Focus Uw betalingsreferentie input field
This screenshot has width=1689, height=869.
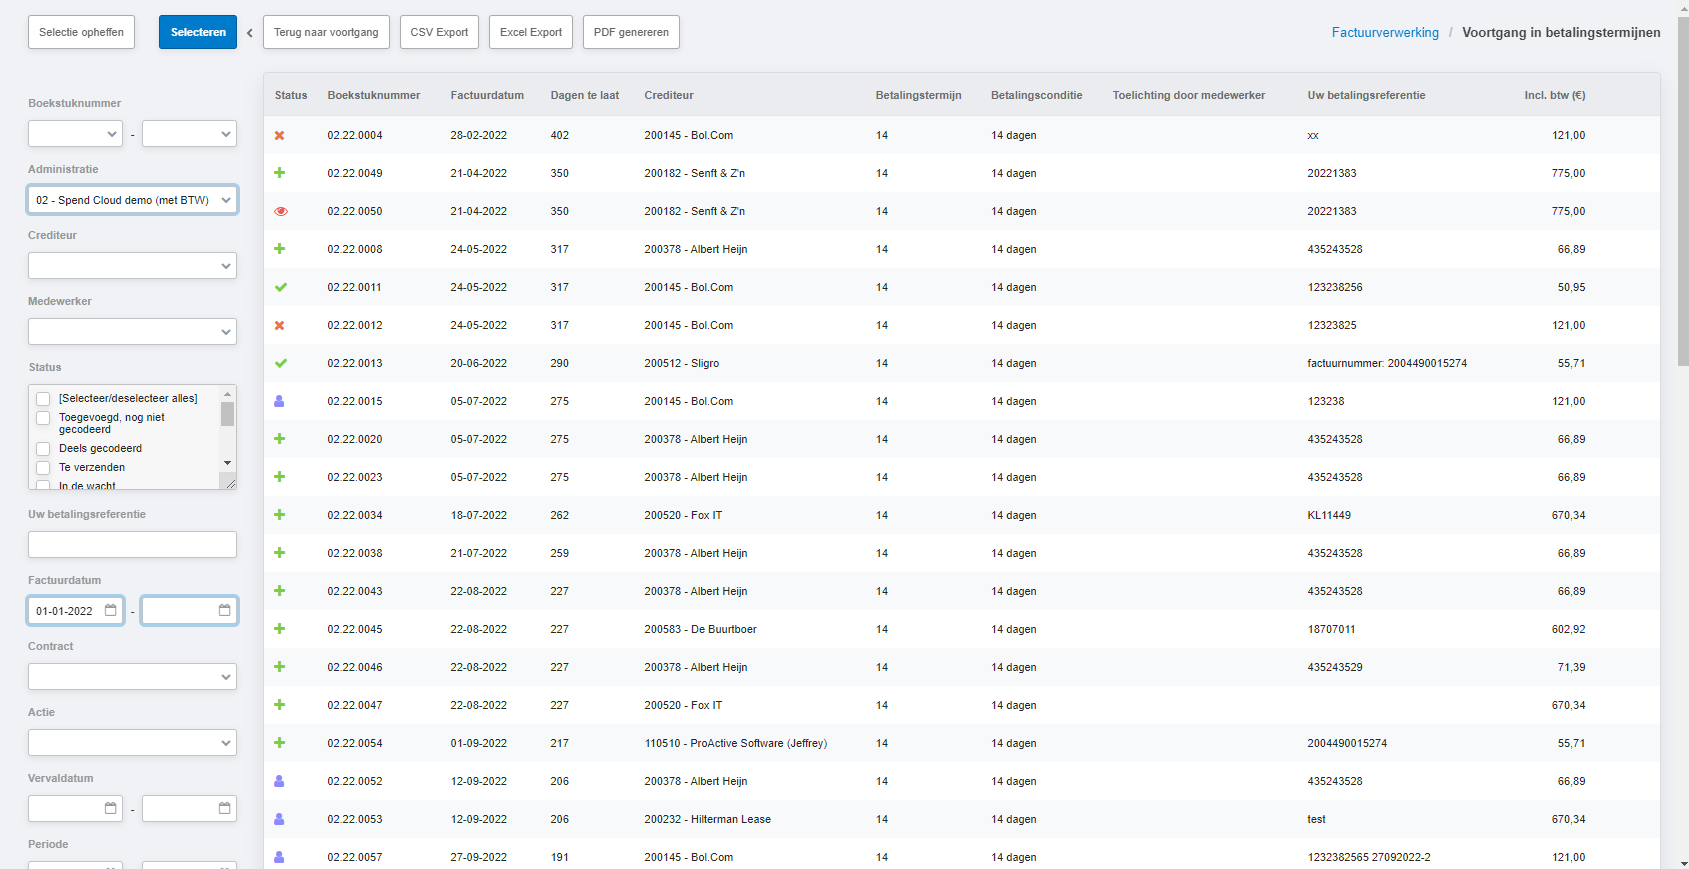click(x=132, y=545)
